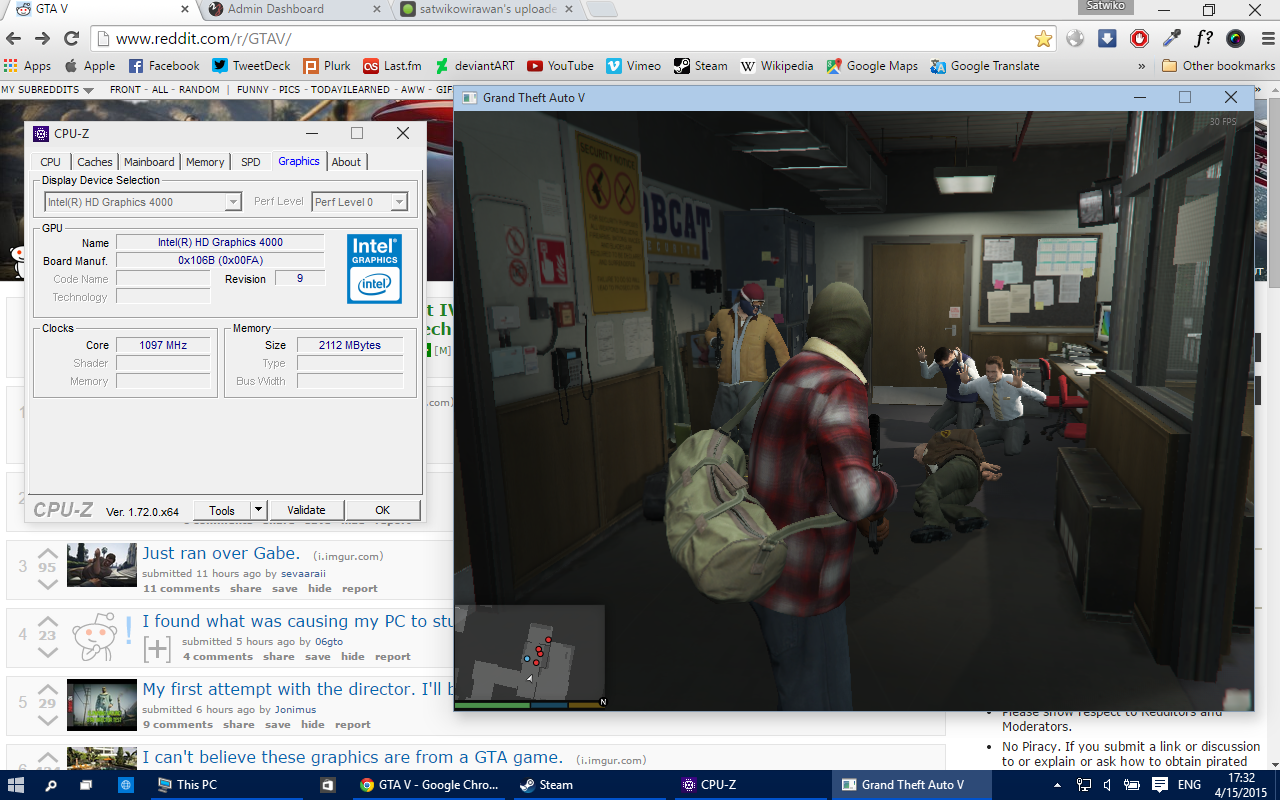The width and height of the screenshot is (1280, 800).
Task: Open the Caches tab in CPU-Z
Action: click(x=95, y=162)
